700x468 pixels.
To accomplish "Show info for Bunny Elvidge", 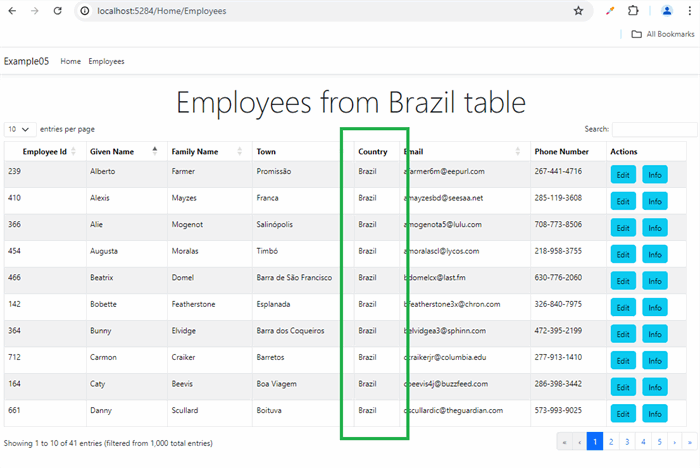I will (x=655, y=334).
